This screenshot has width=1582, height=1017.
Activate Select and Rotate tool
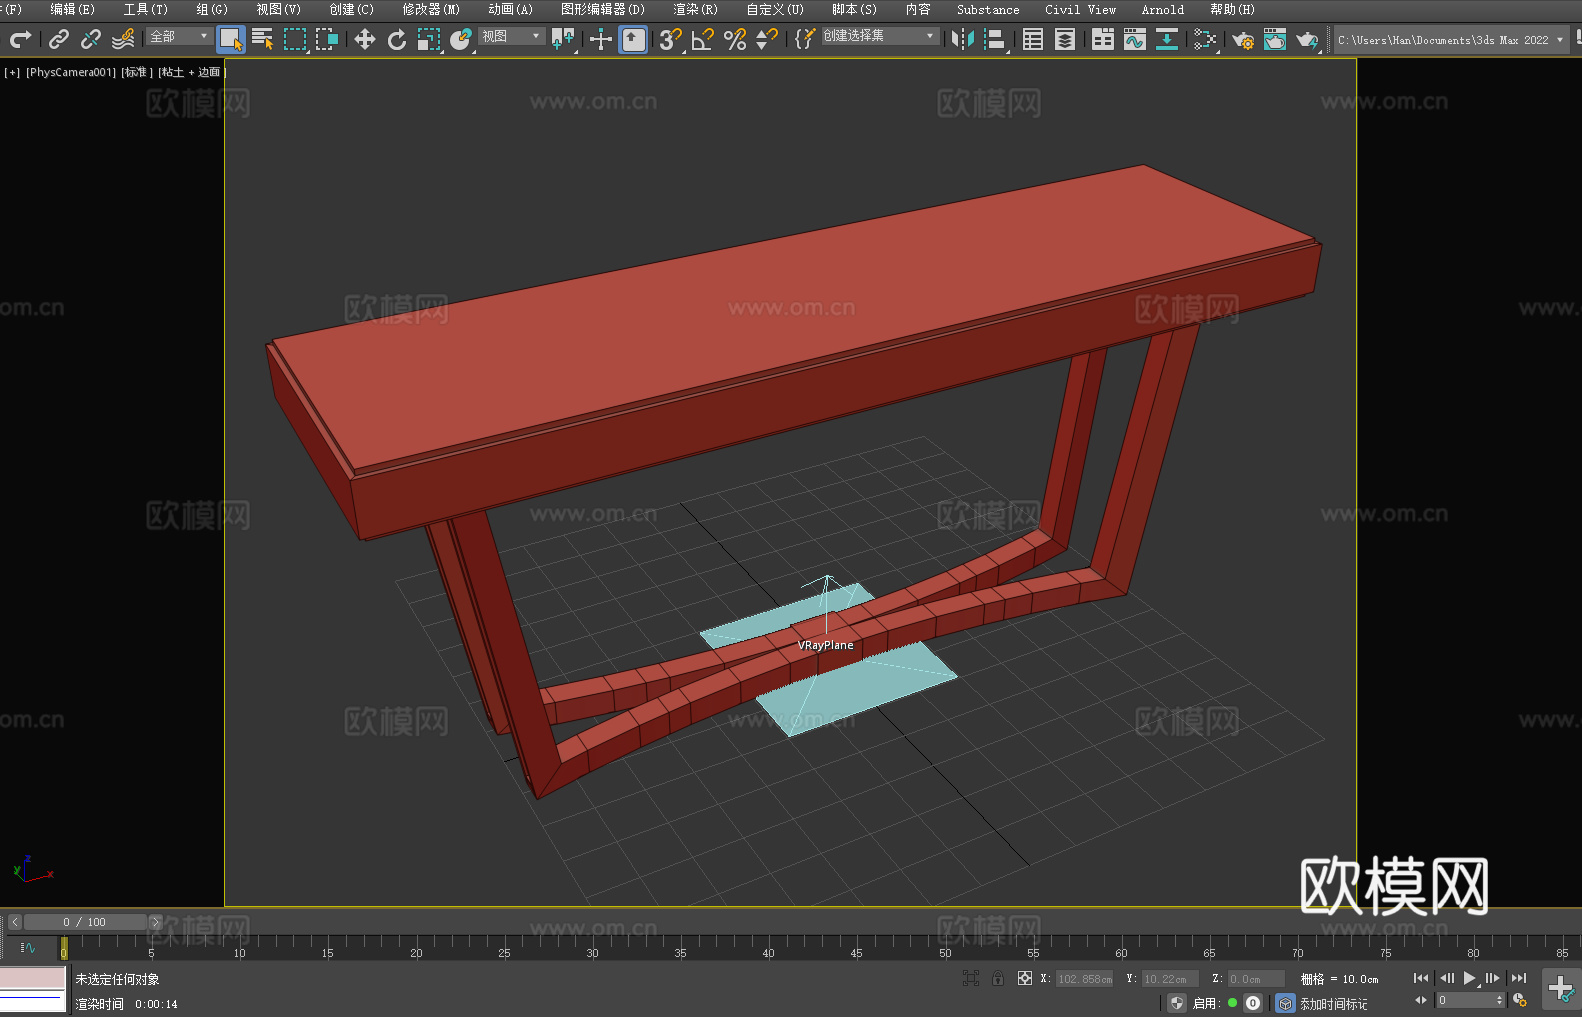[x=397, y=39]
